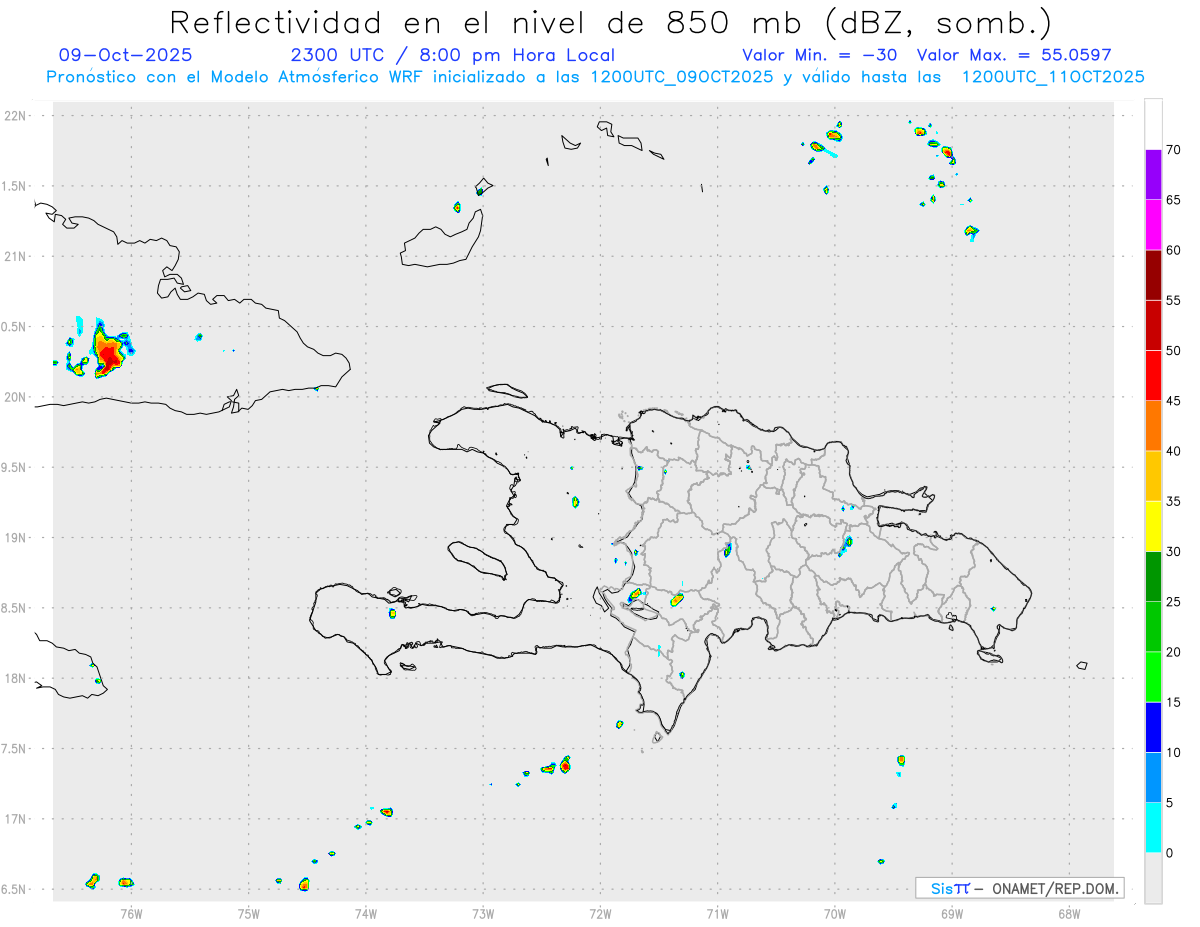Screen dimensions: 1200x927
Task: Select the '68W' longitude label
Action: [x=1069, y=913]
